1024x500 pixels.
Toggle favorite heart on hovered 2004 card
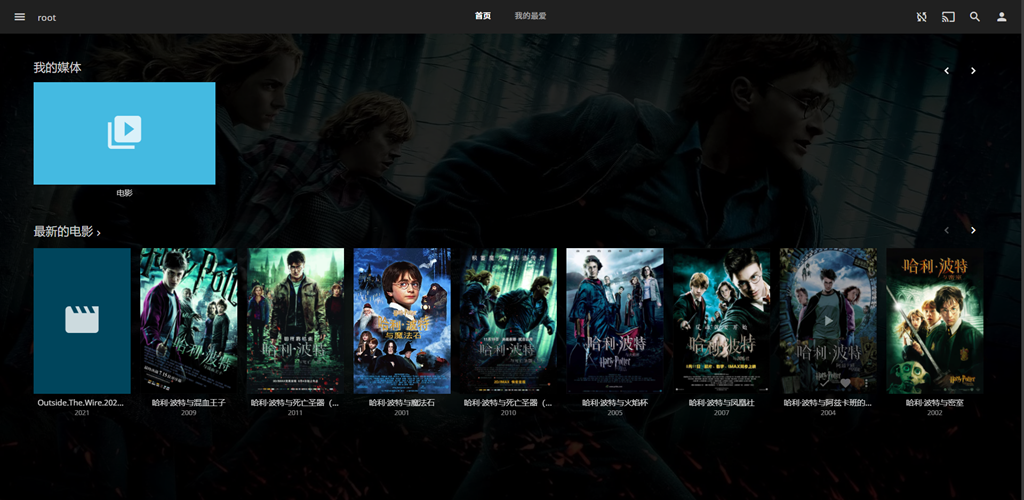846,383
